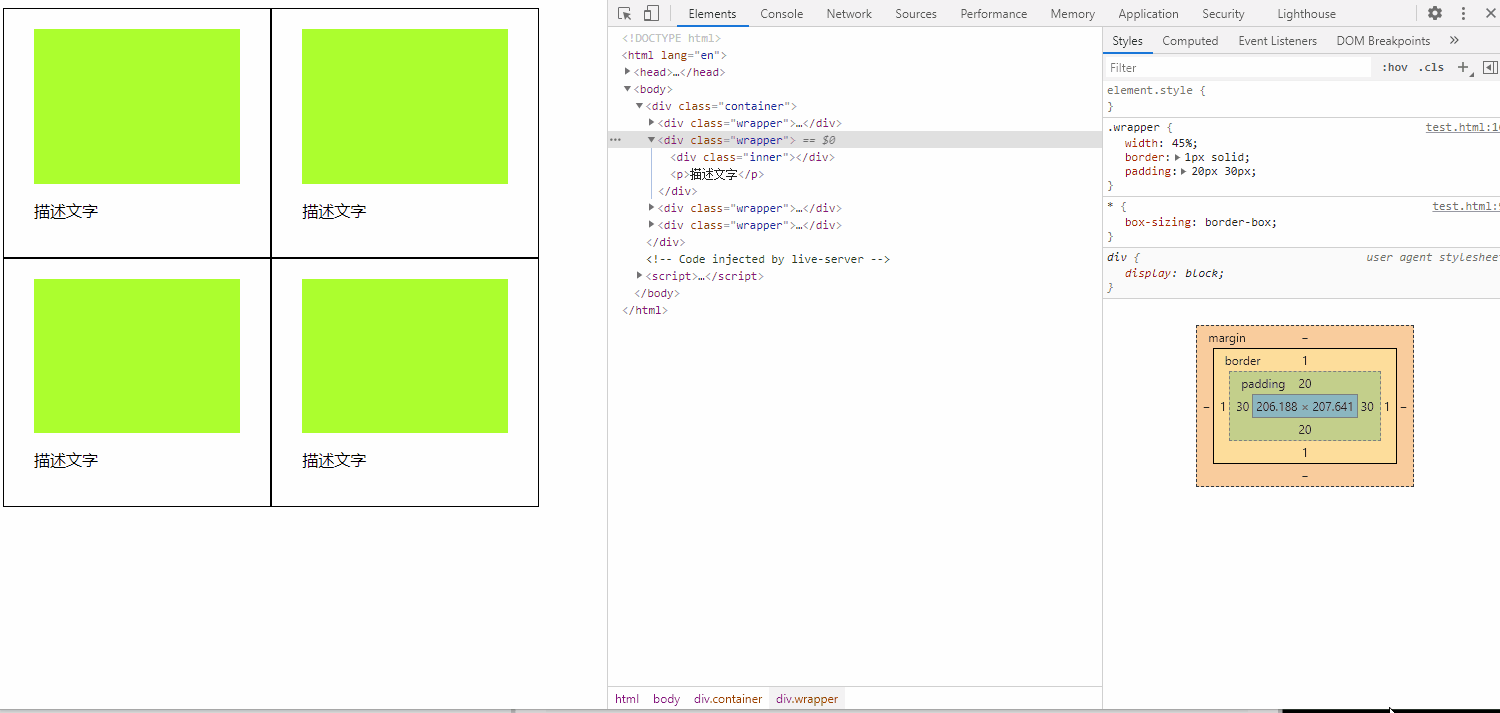Screen dimensions: 1500x713
Task: Show more sidebar tabs chevron
Action: (x=1454, y=41)
